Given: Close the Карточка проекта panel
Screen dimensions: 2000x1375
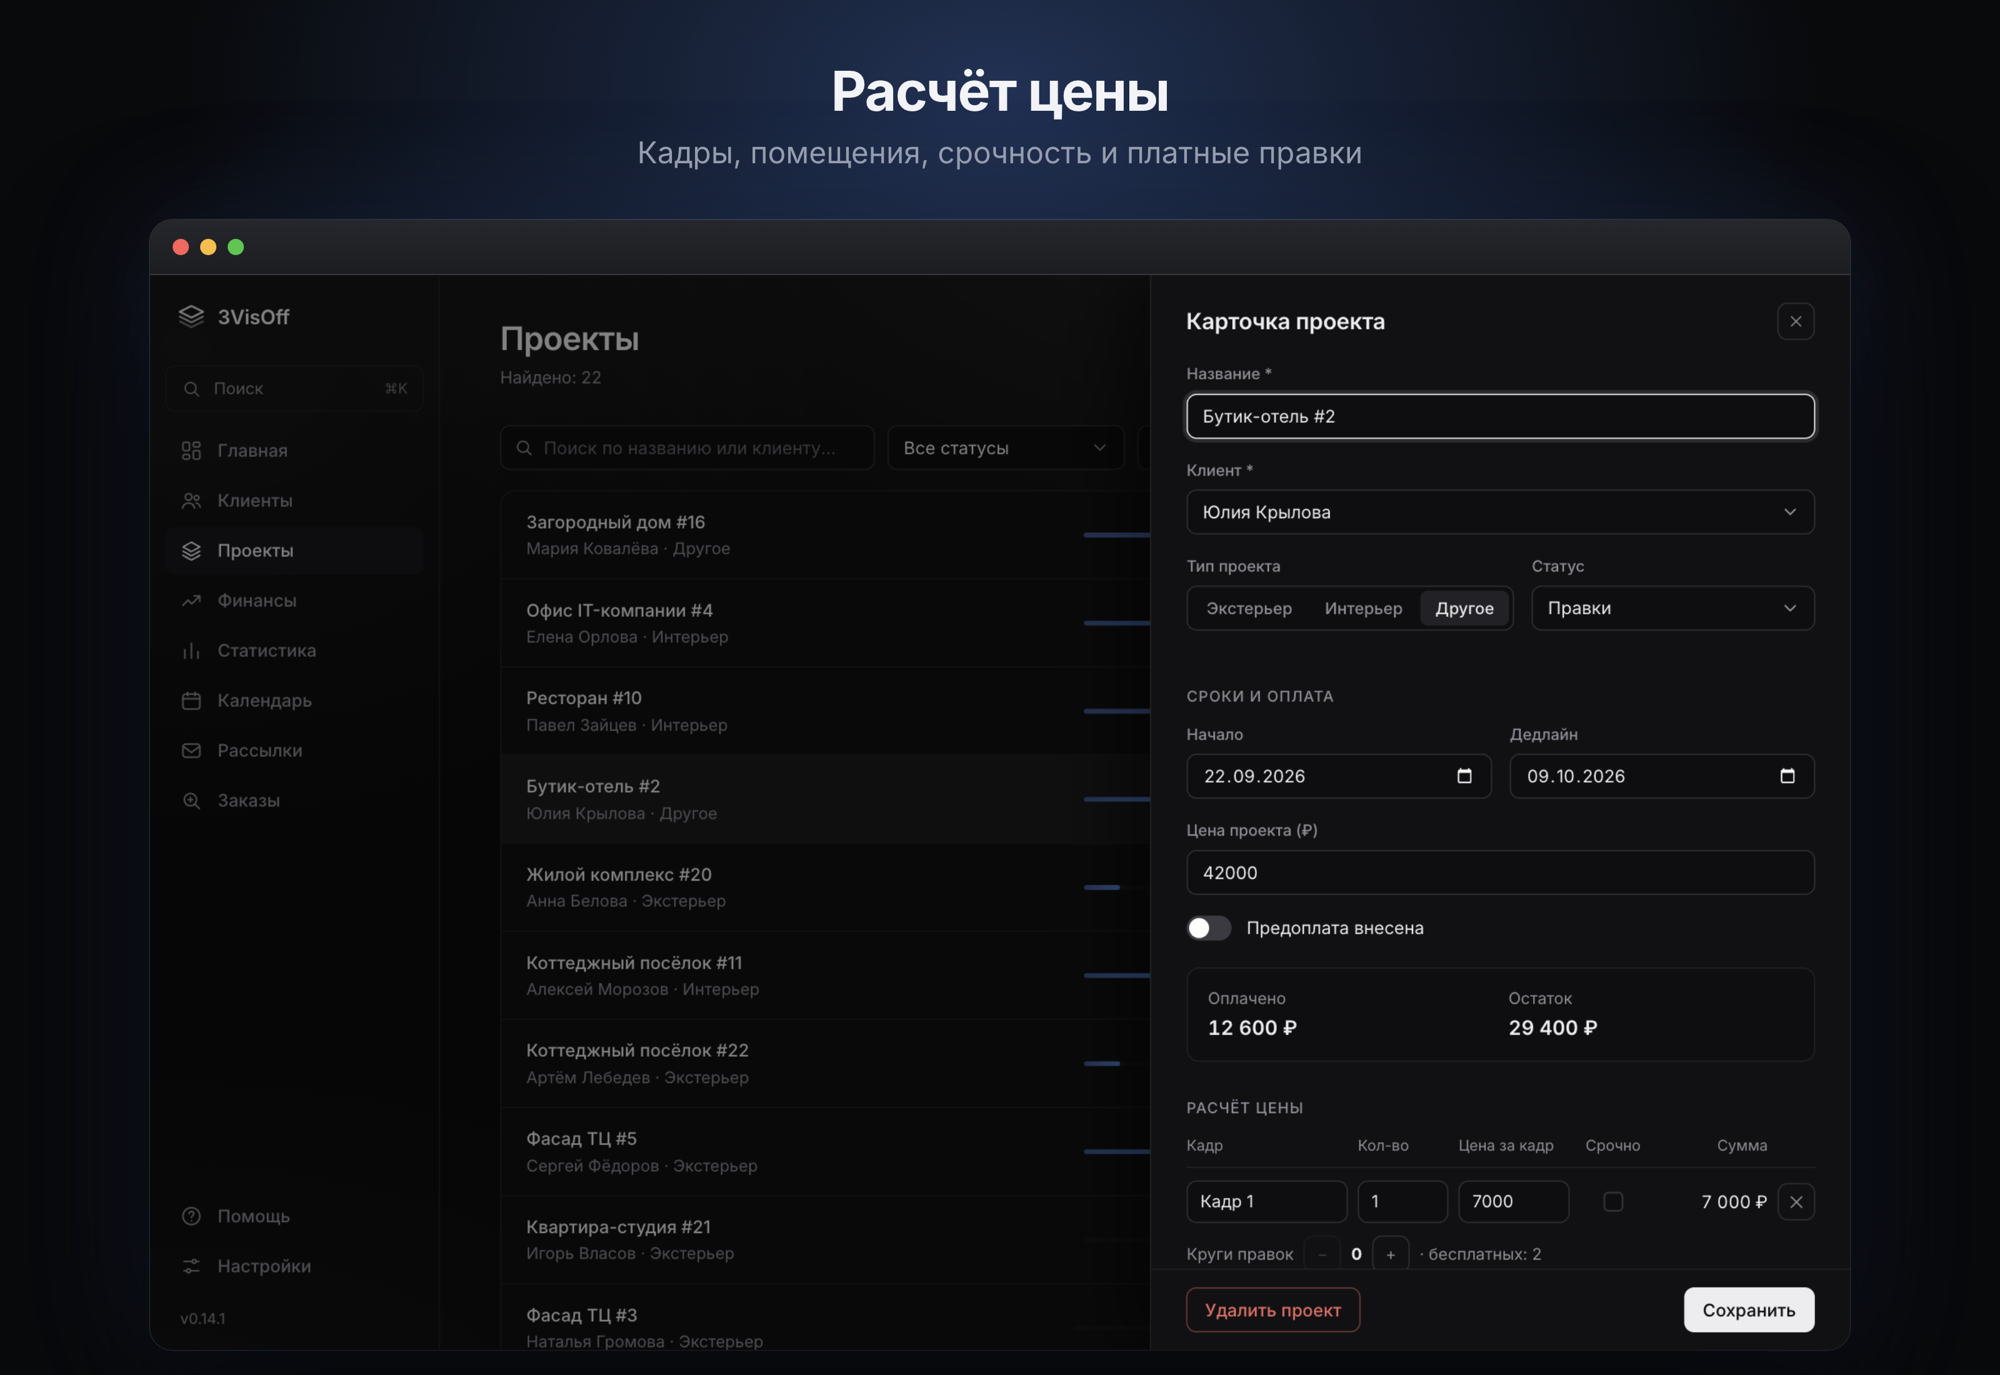Looking at the screenshot, I should (x=1796, y=321).
